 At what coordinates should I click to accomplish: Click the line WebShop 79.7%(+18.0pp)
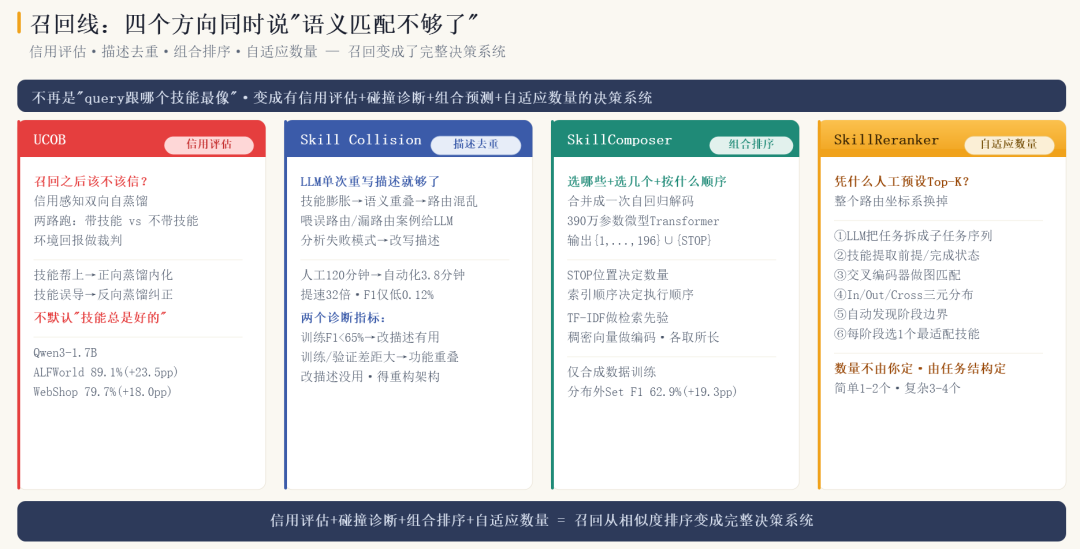click(x=103, y=392)
